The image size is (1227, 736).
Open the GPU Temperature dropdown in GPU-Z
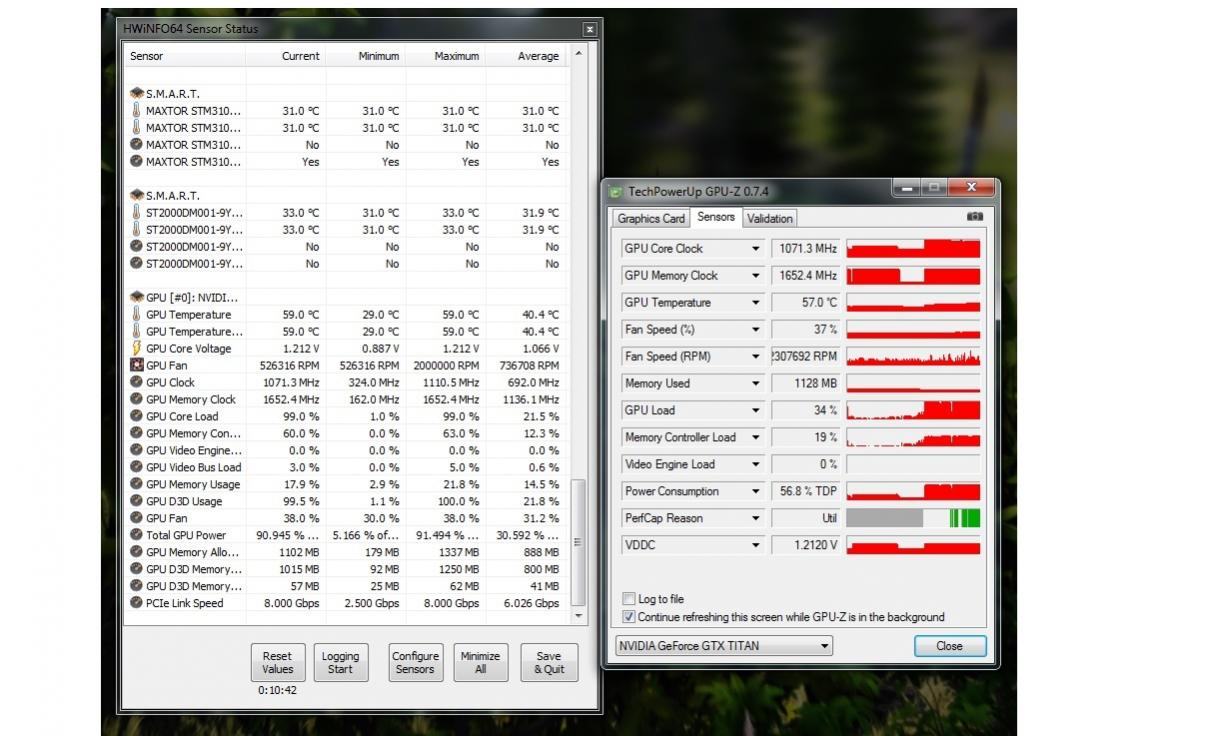click(755, 303)
